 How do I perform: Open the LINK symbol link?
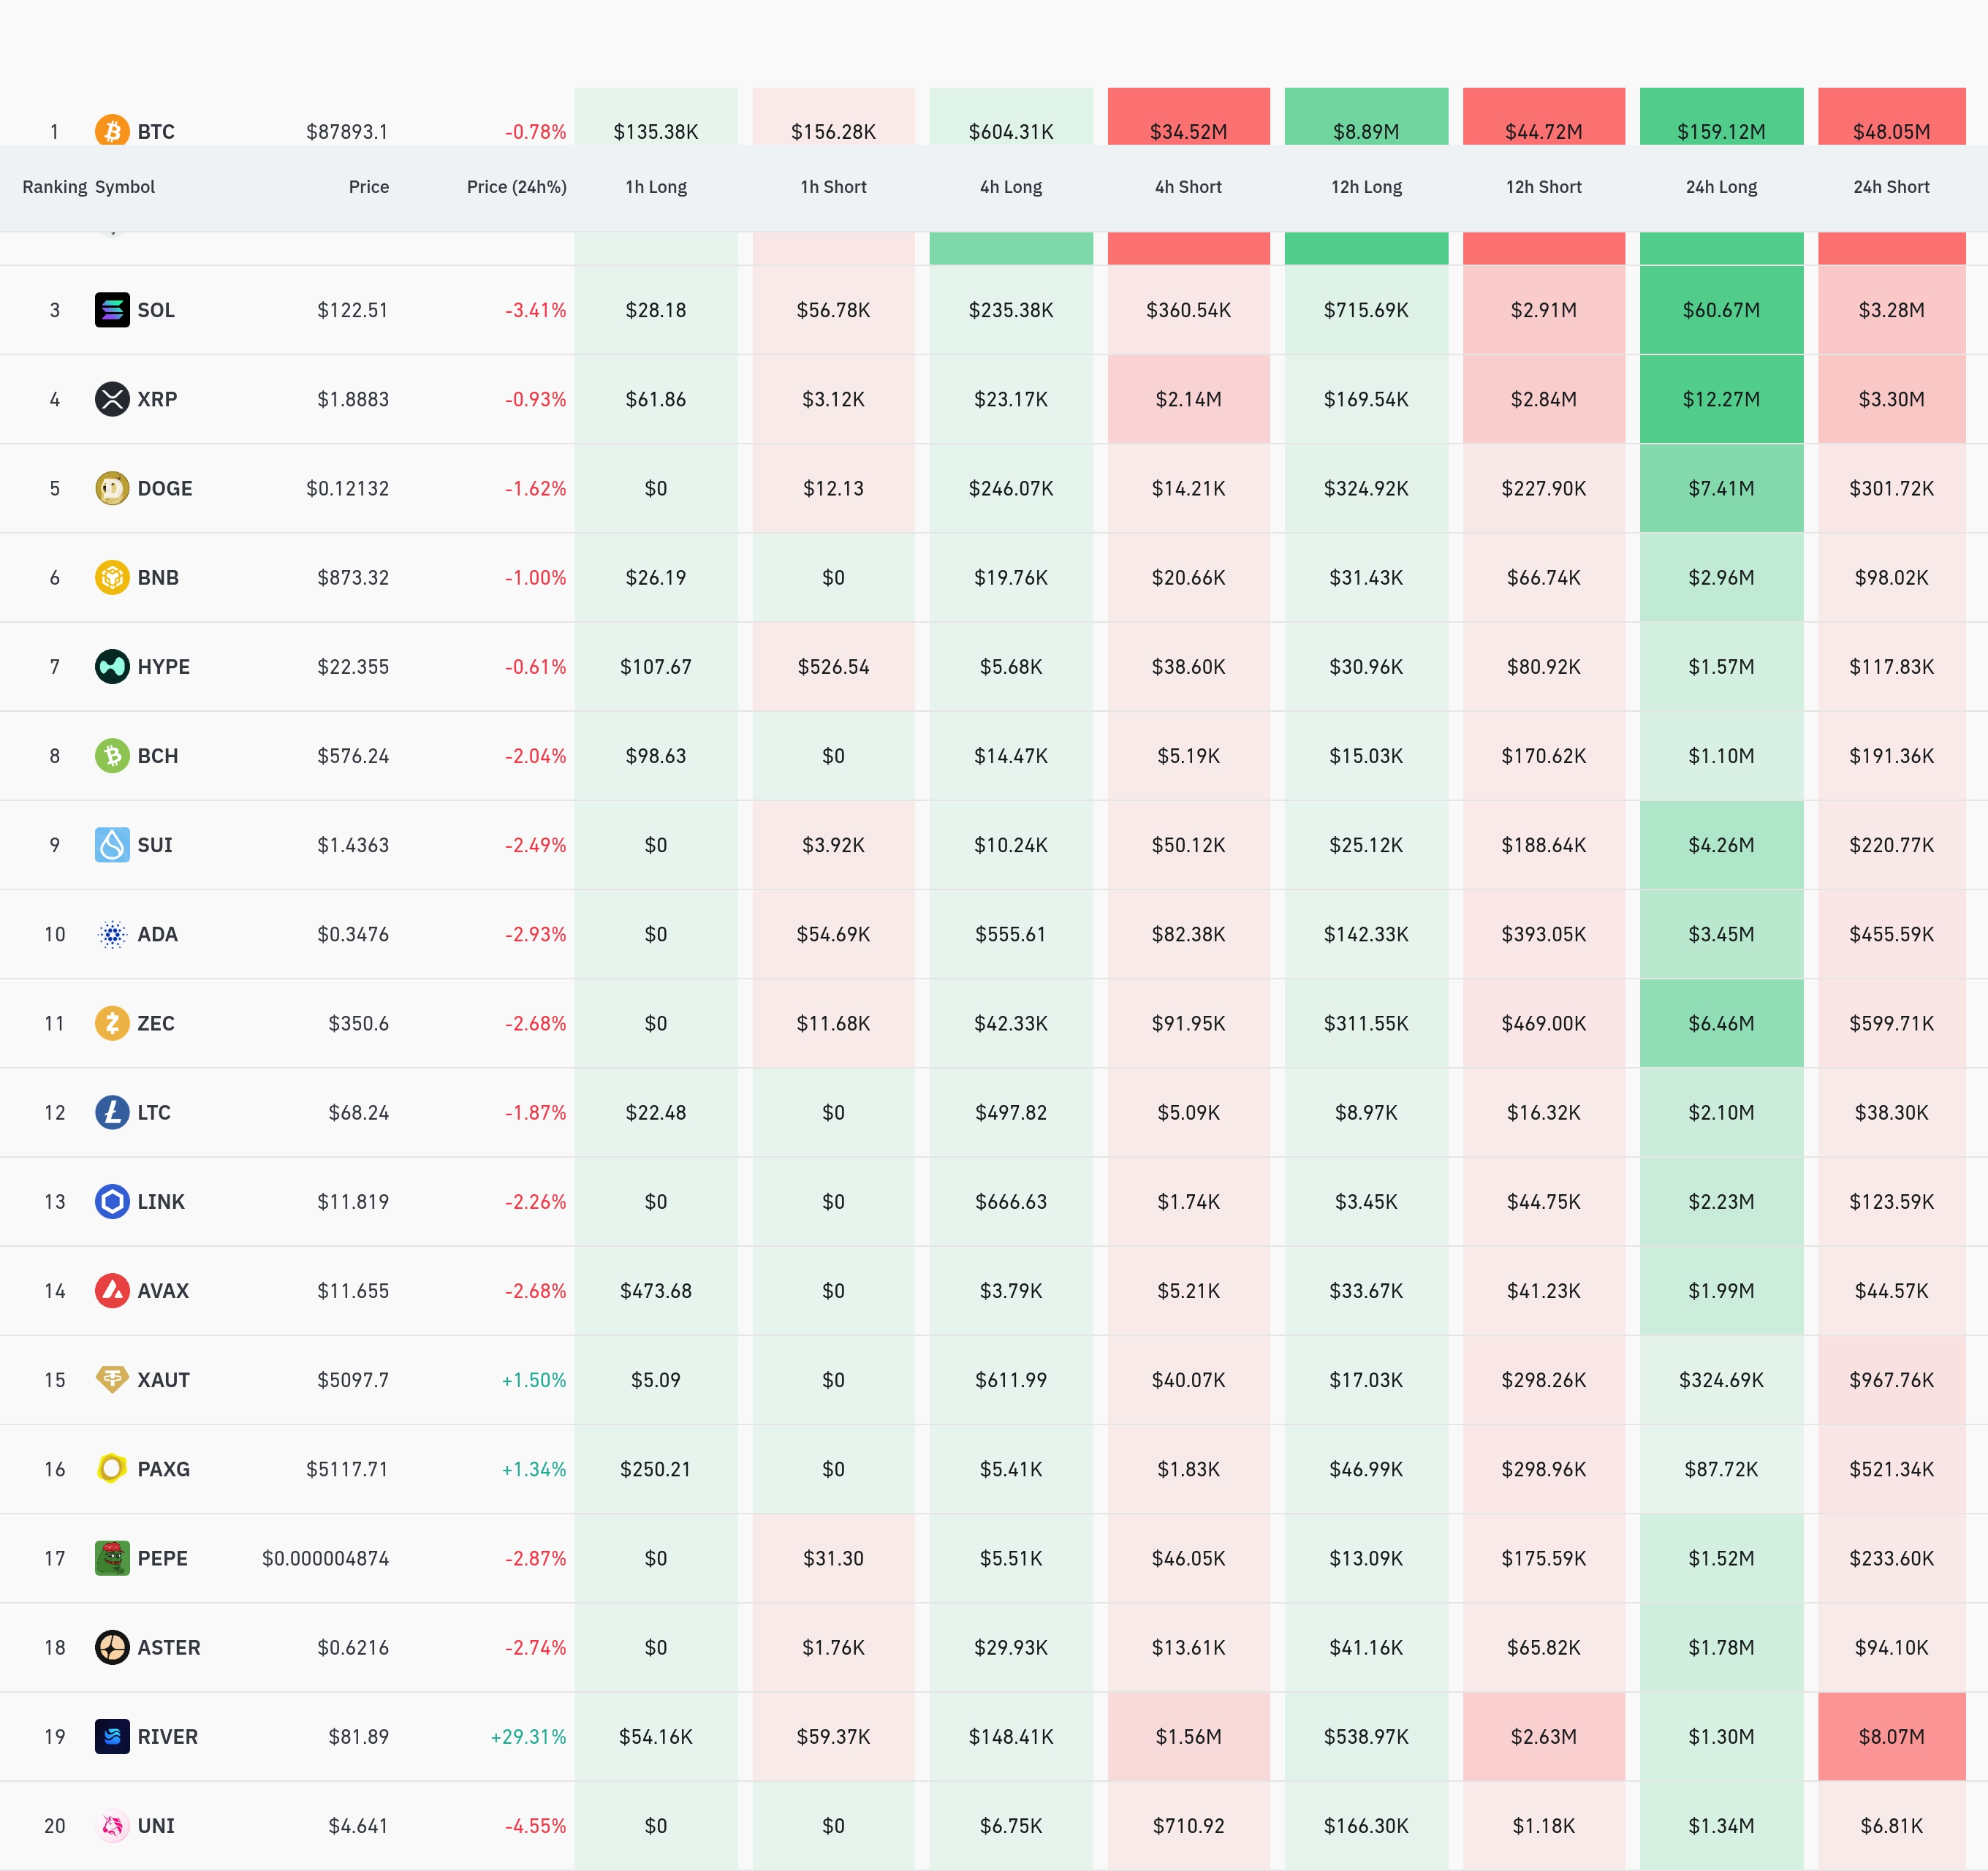161,1202
